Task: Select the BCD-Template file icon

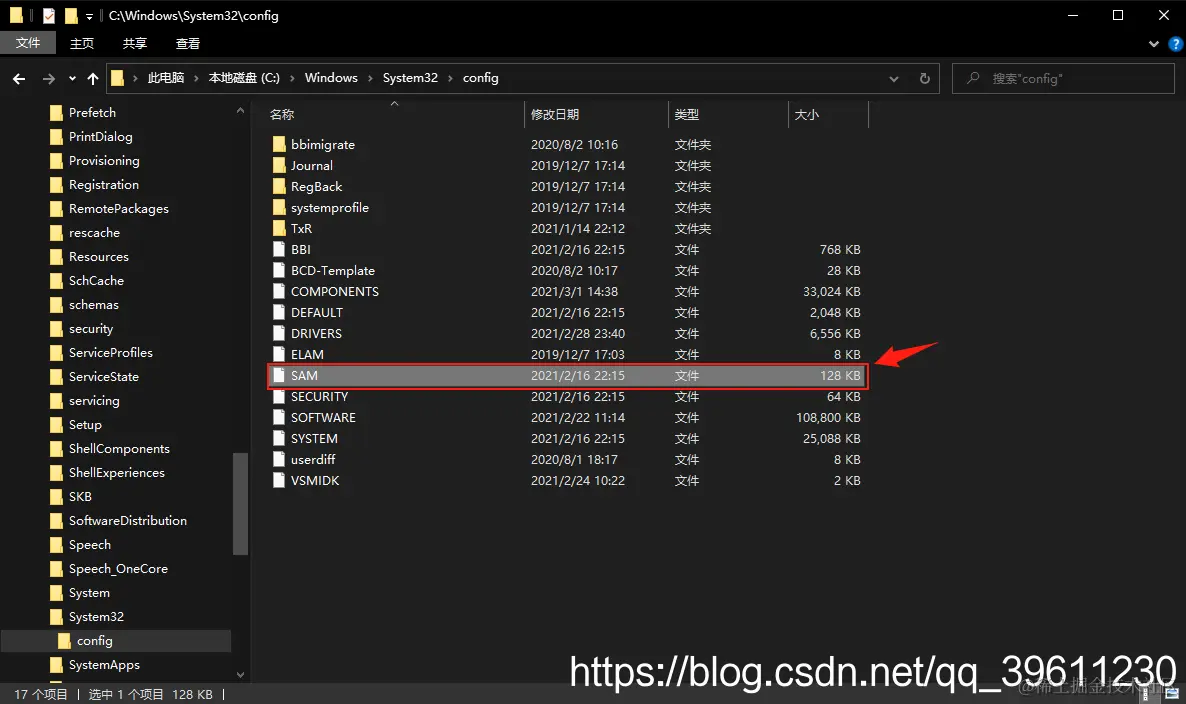Action: 279,271
